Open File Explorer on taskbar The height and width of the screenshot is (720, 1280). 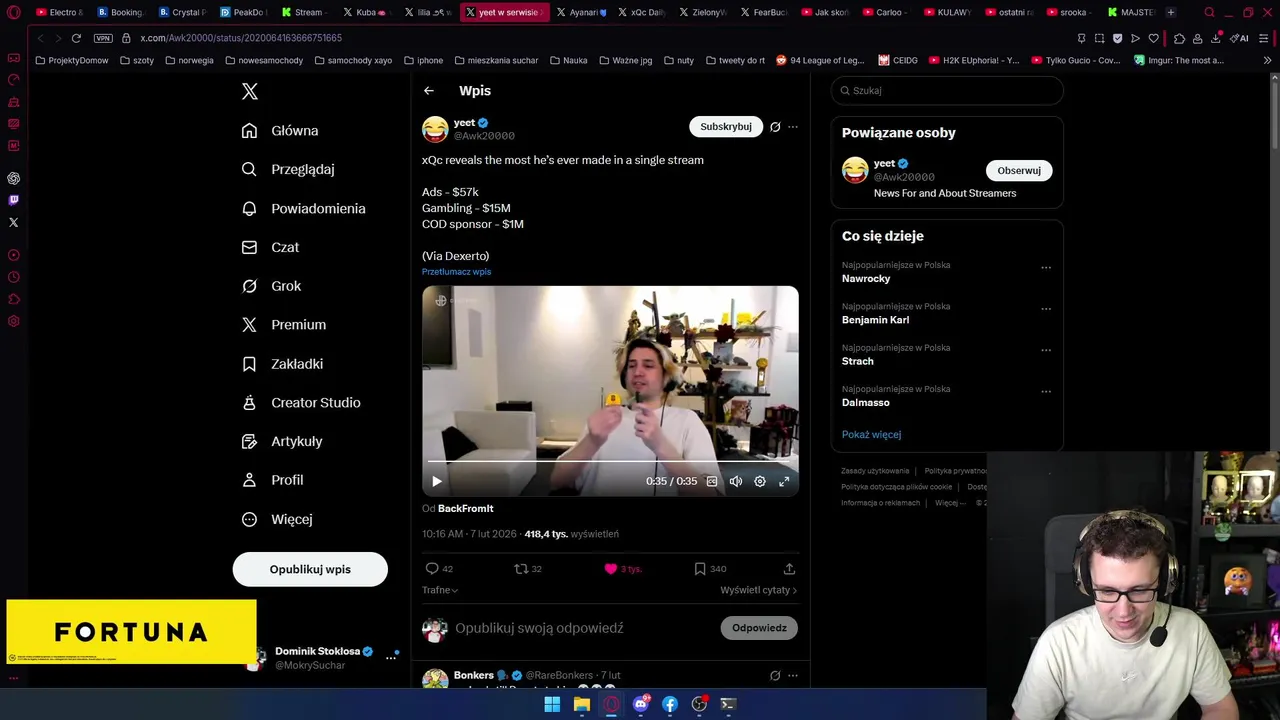pyautogui.click(x=581, y=704)
